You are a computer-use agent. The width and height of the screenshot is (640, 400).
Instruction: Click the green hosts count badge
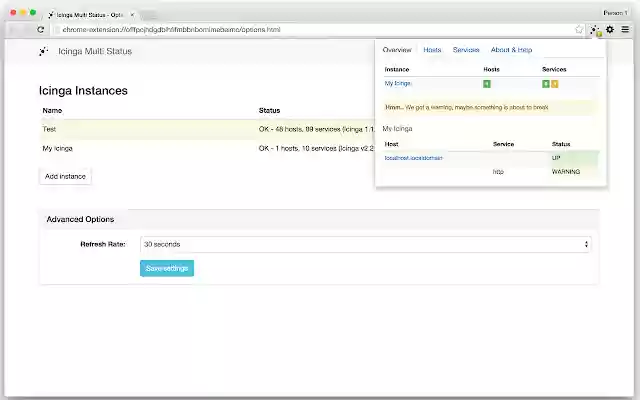[487, 84]
